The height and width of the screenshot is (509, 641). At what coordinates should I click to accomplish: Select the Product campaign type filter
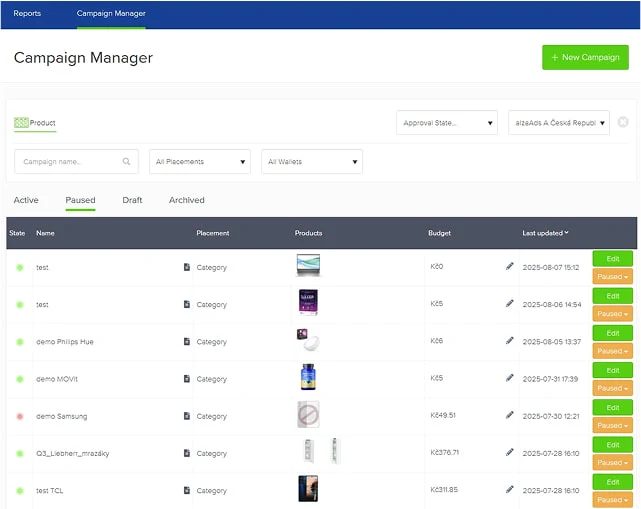pyautogui.click(x=35, y=123)
